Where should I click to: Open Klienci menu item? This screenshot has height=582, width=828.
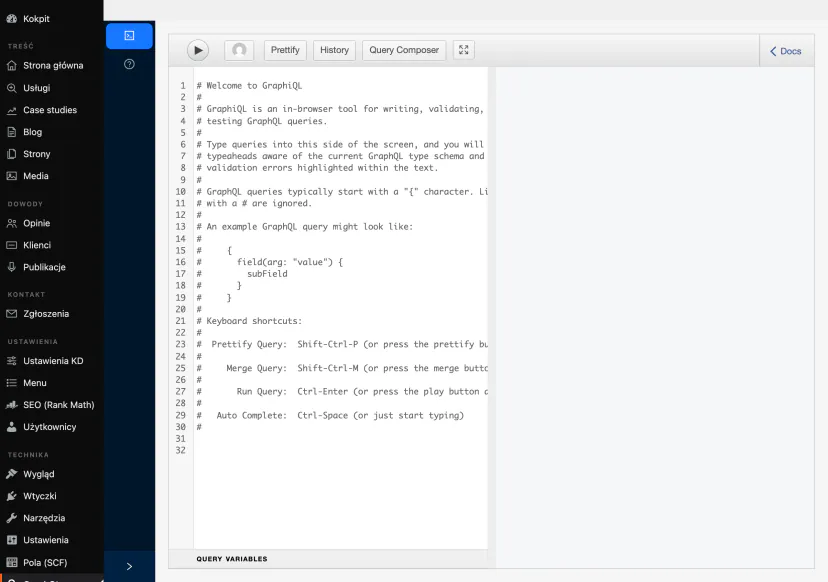52,245
